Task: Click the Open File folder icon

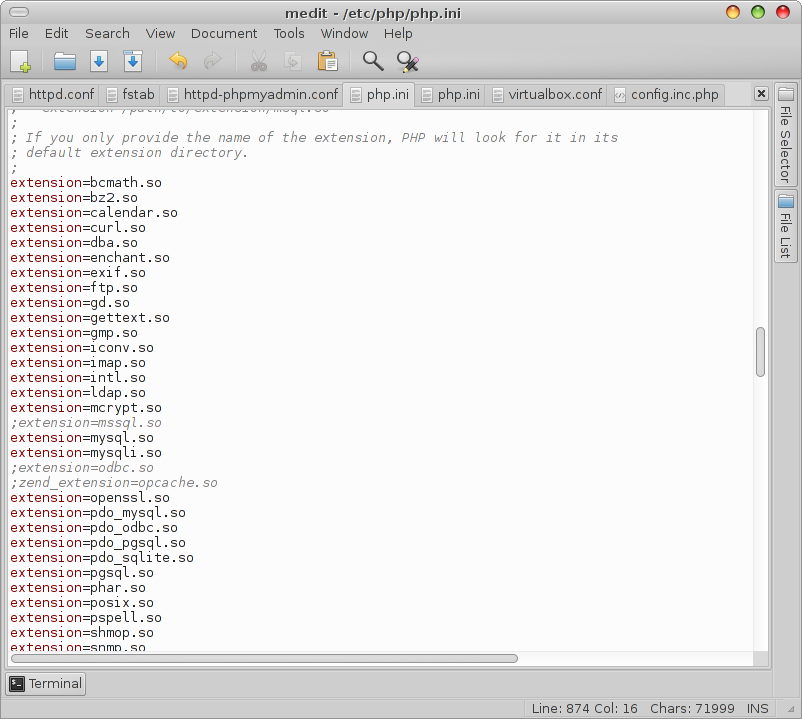Action: click(65, 62)
